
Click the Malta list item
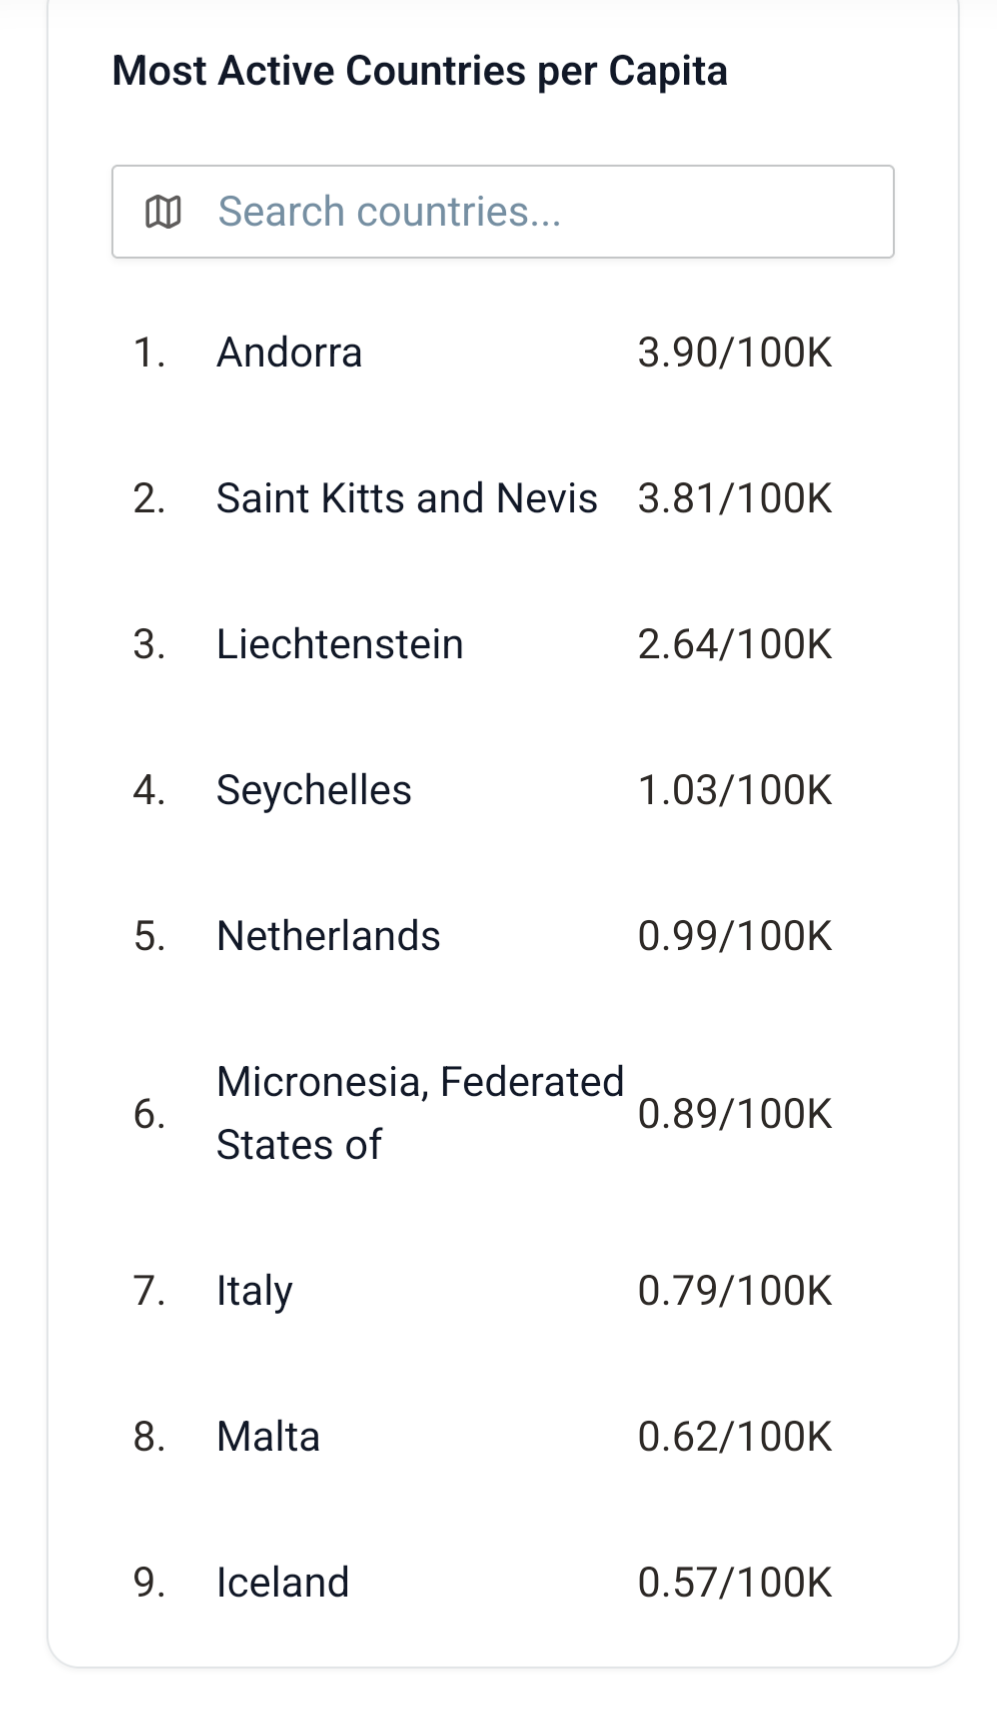268,1437
